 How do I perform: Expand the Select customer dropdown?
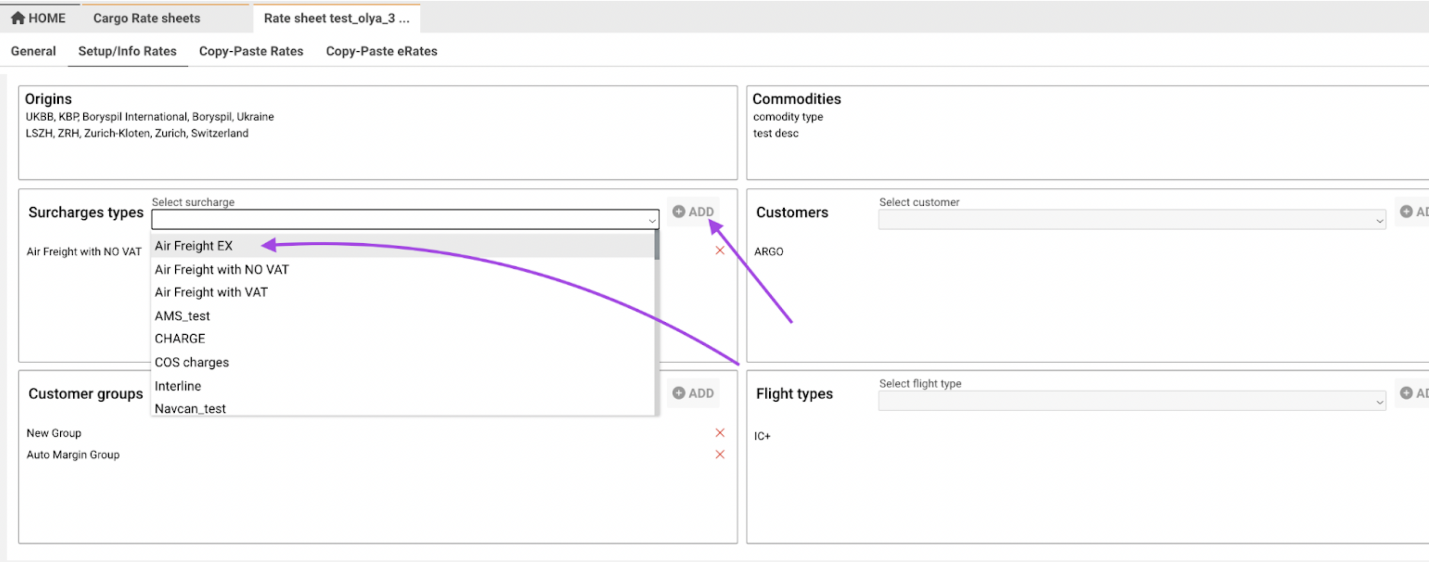1379,221
